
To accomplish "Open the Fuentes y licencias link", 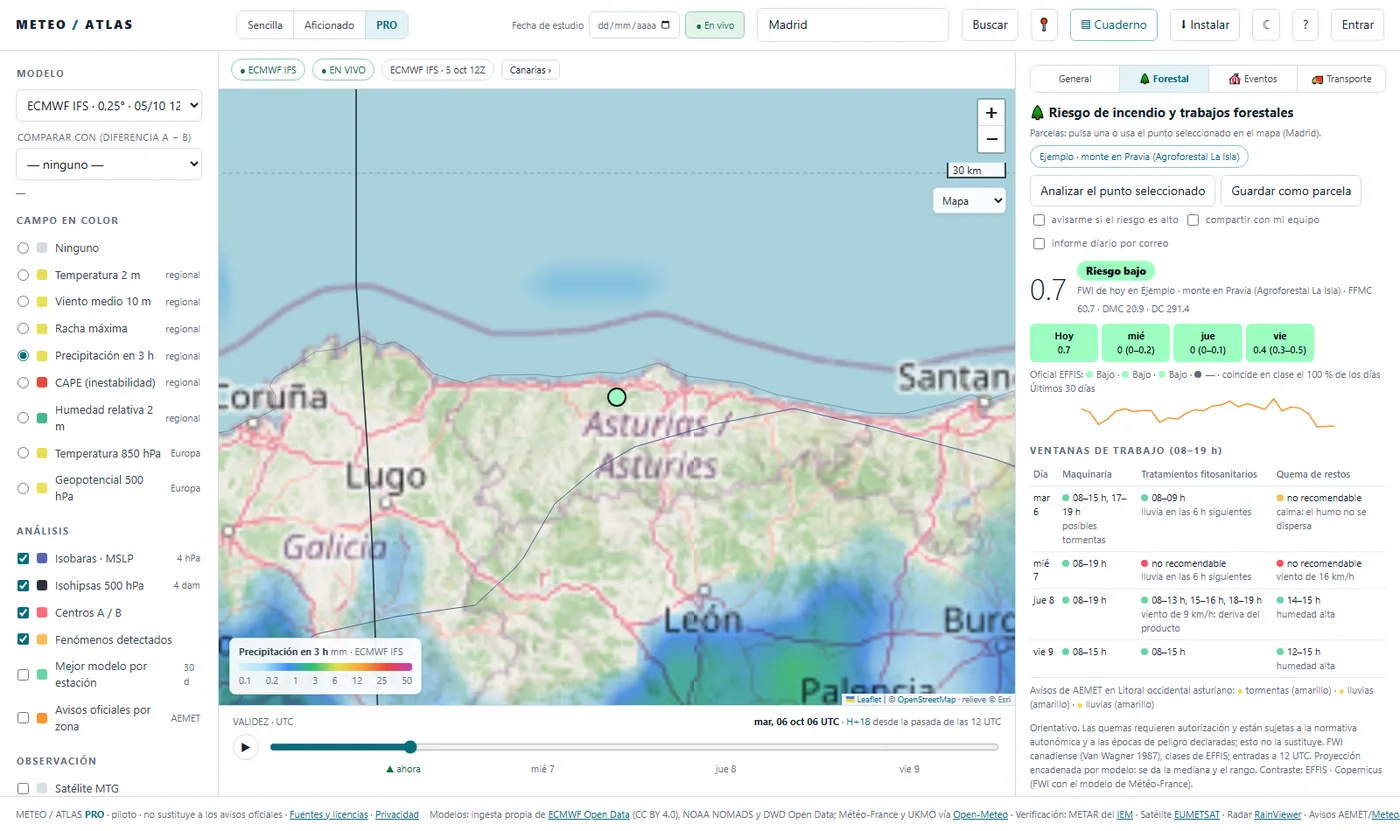I will pyautogui.click(x=329, y=815).
